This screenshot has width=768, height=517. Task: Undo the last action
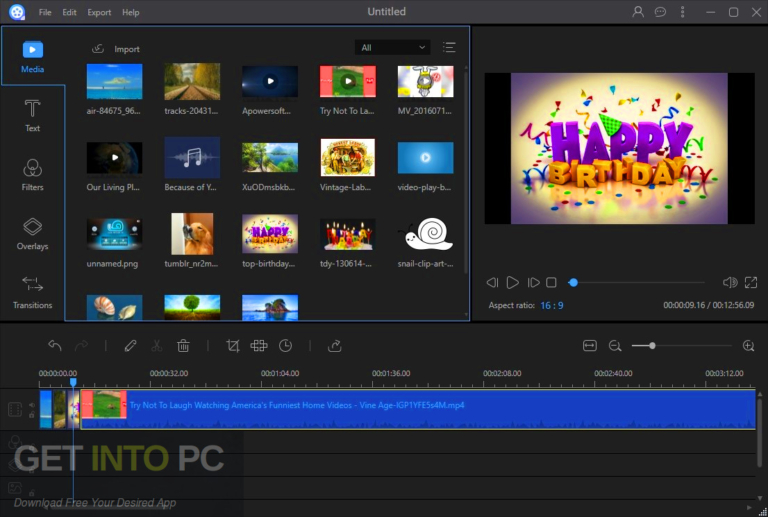coord(55,346)
